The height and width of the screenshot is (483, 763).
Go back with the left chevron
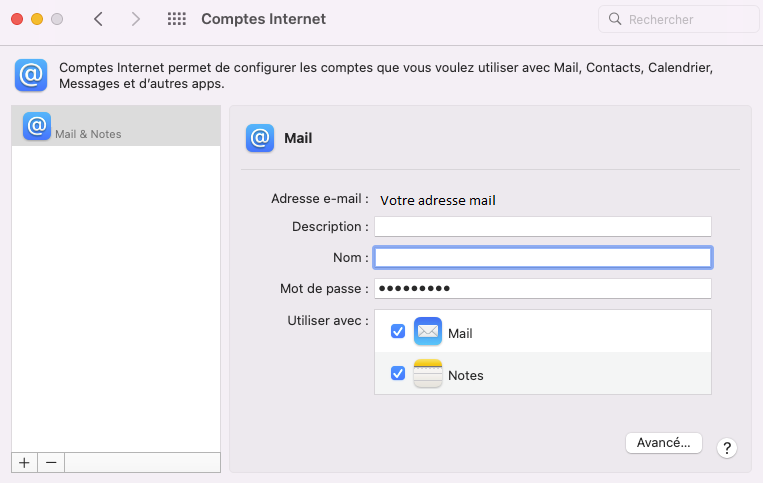pyautogui.click(x=98, y=19)
